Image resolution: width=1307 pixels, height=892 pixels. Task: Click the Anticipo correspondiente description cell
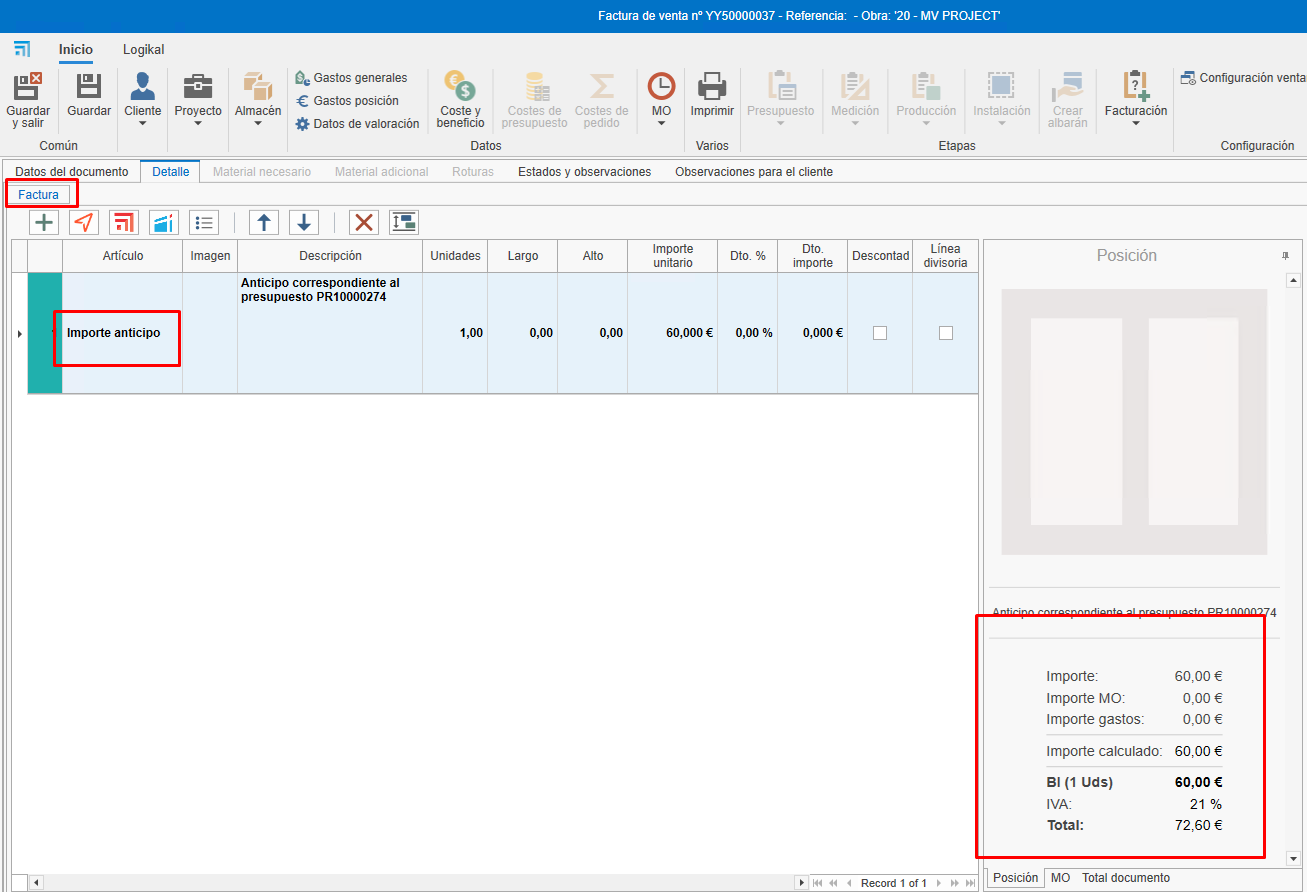coord(330,333)
